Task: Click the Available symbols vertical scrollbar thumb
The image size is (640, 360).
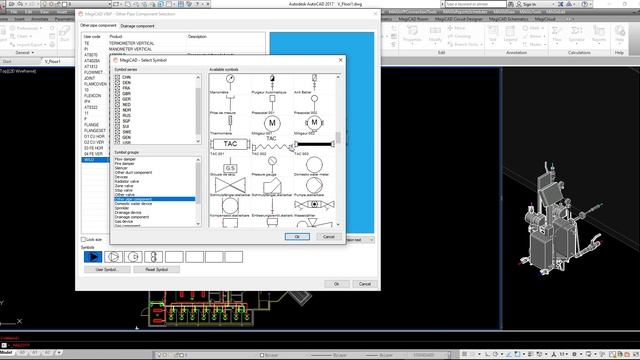Action: [x=338, y=138]
